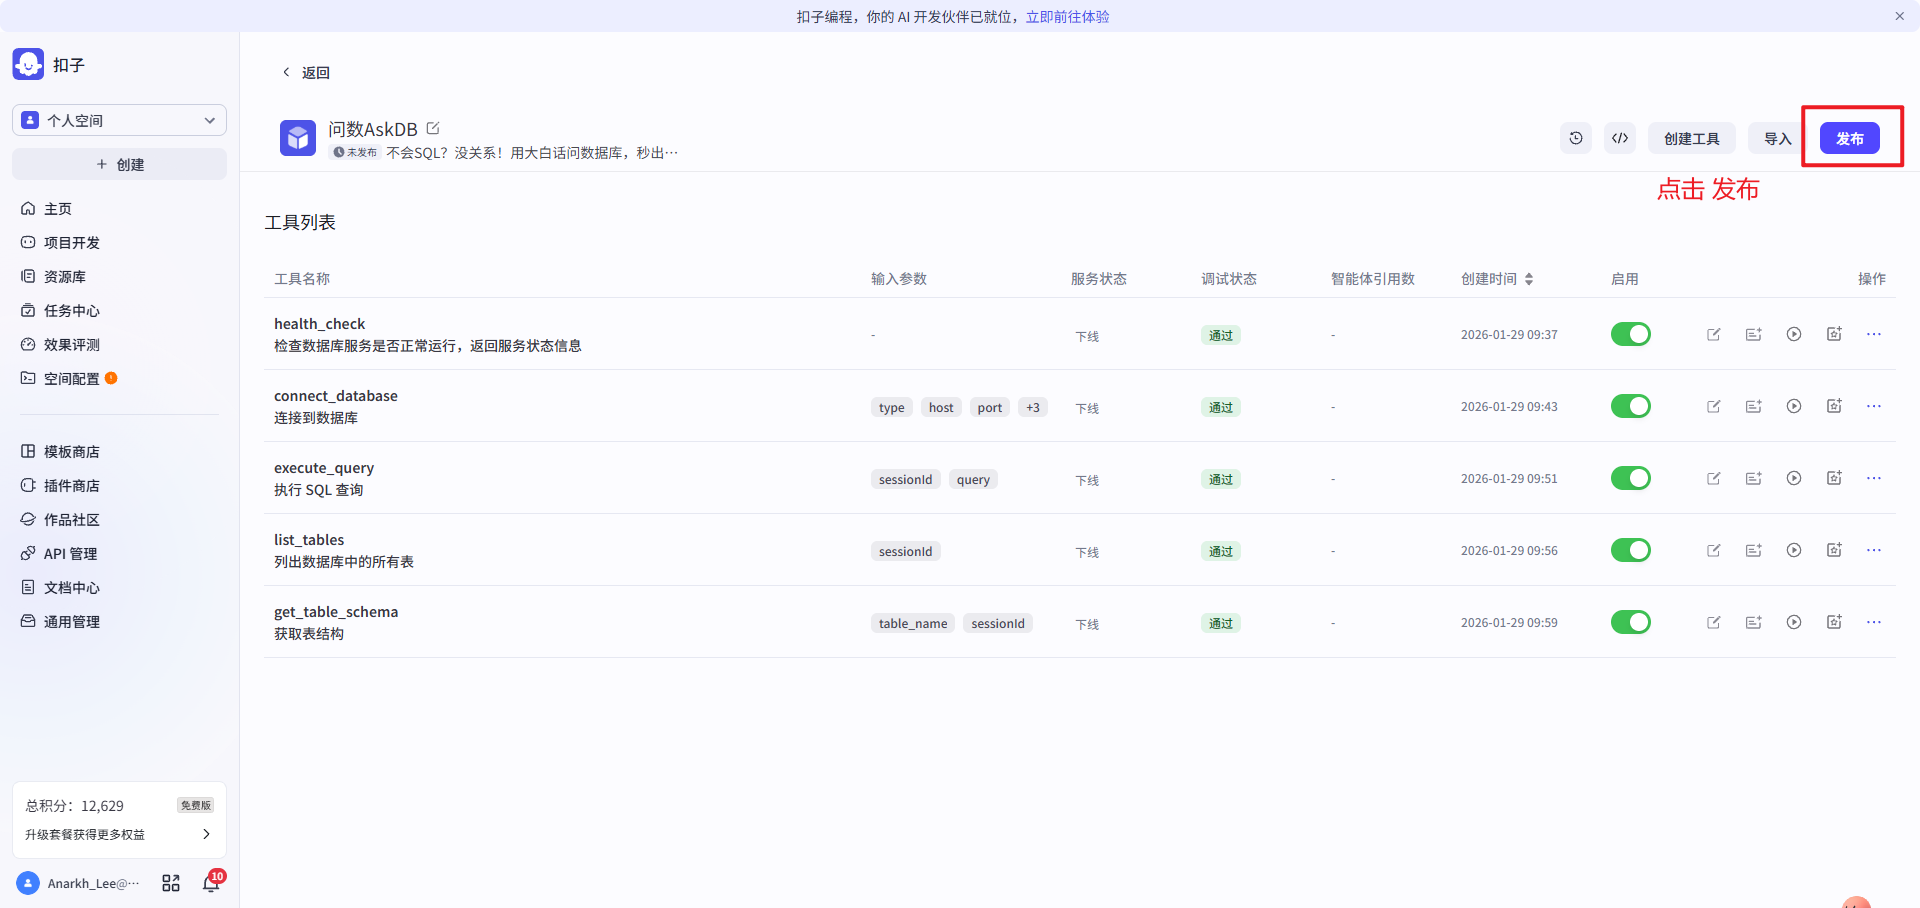Dismiss the top announcement banner
The height and width of the screenshot is (908, 1920).
click(x=1899, y=16)
